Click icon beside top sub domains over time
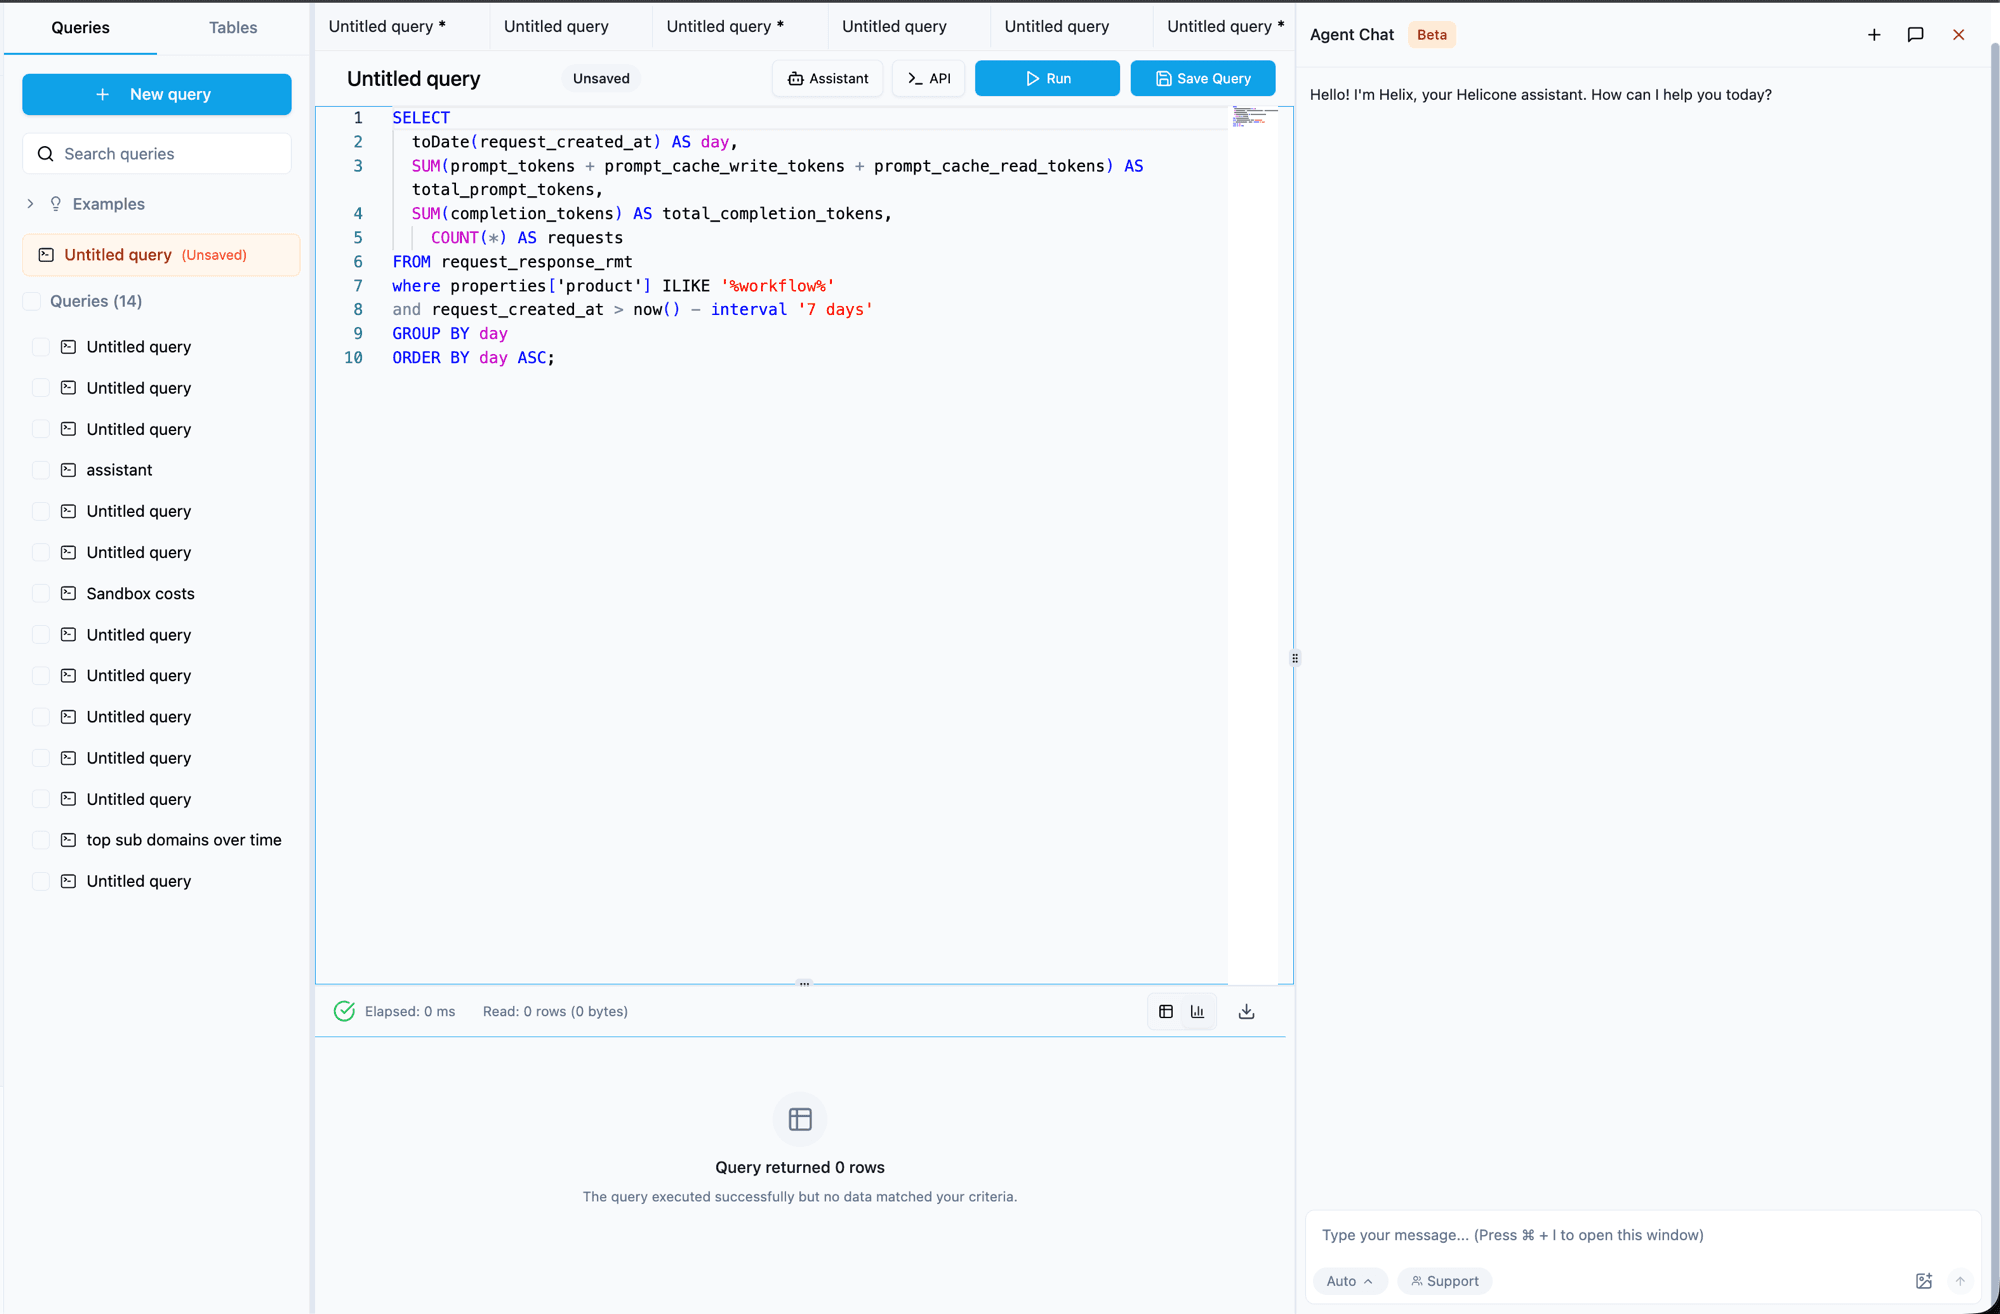The width and height of the screenshot is (2000, 1314). (x=68, y=840)
